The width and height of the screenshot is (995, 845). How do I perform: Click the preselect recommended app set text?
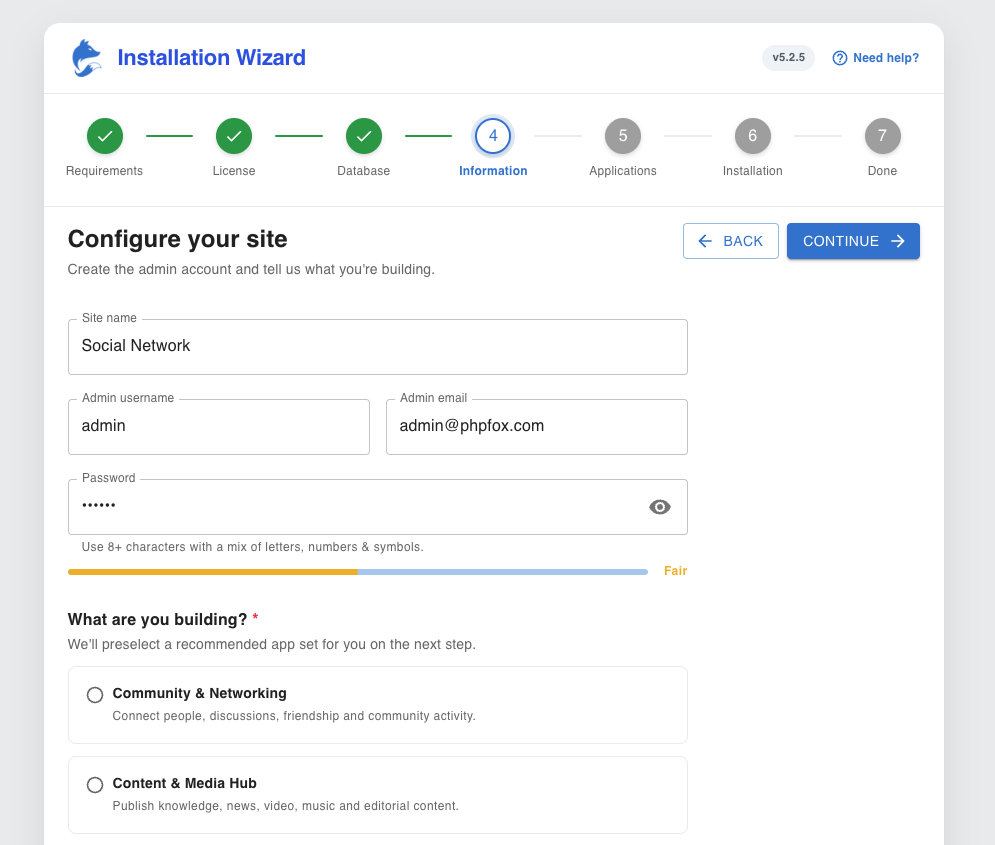pos(272,645)
